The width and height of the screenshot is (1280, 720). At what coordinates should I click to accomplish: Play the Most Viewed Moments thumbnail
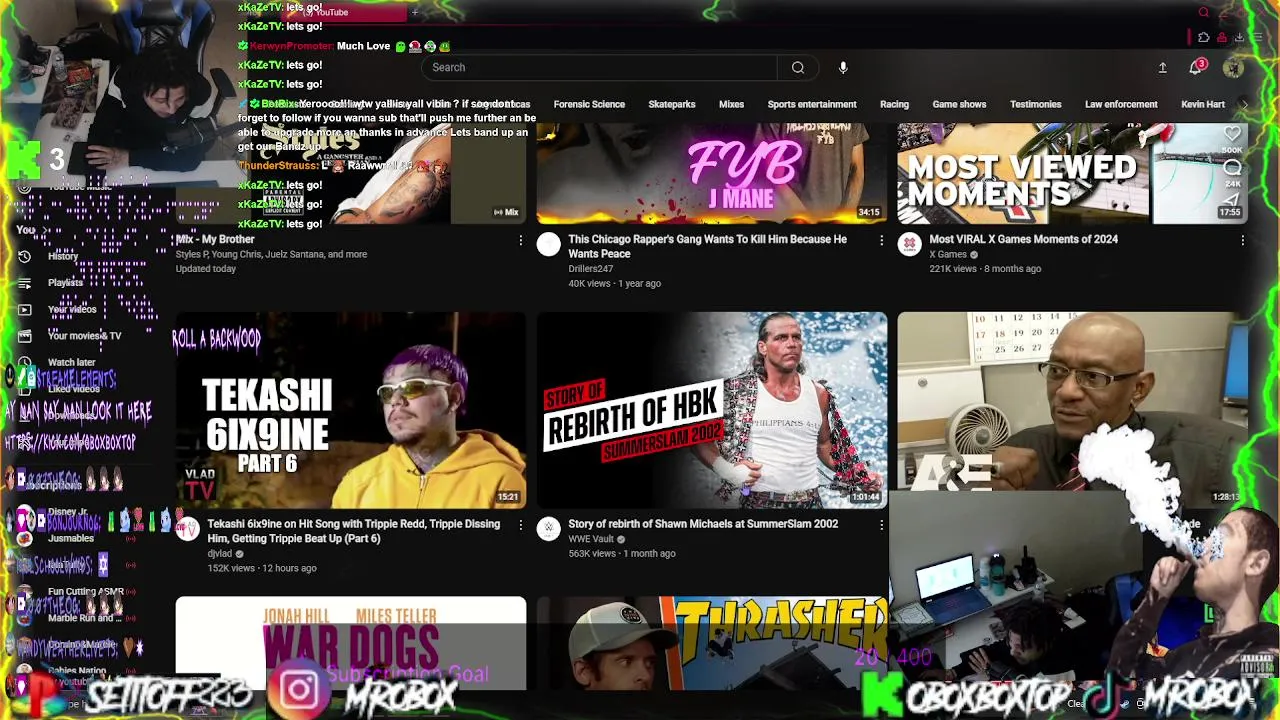pyautogui.click(x=1072, y=173)
